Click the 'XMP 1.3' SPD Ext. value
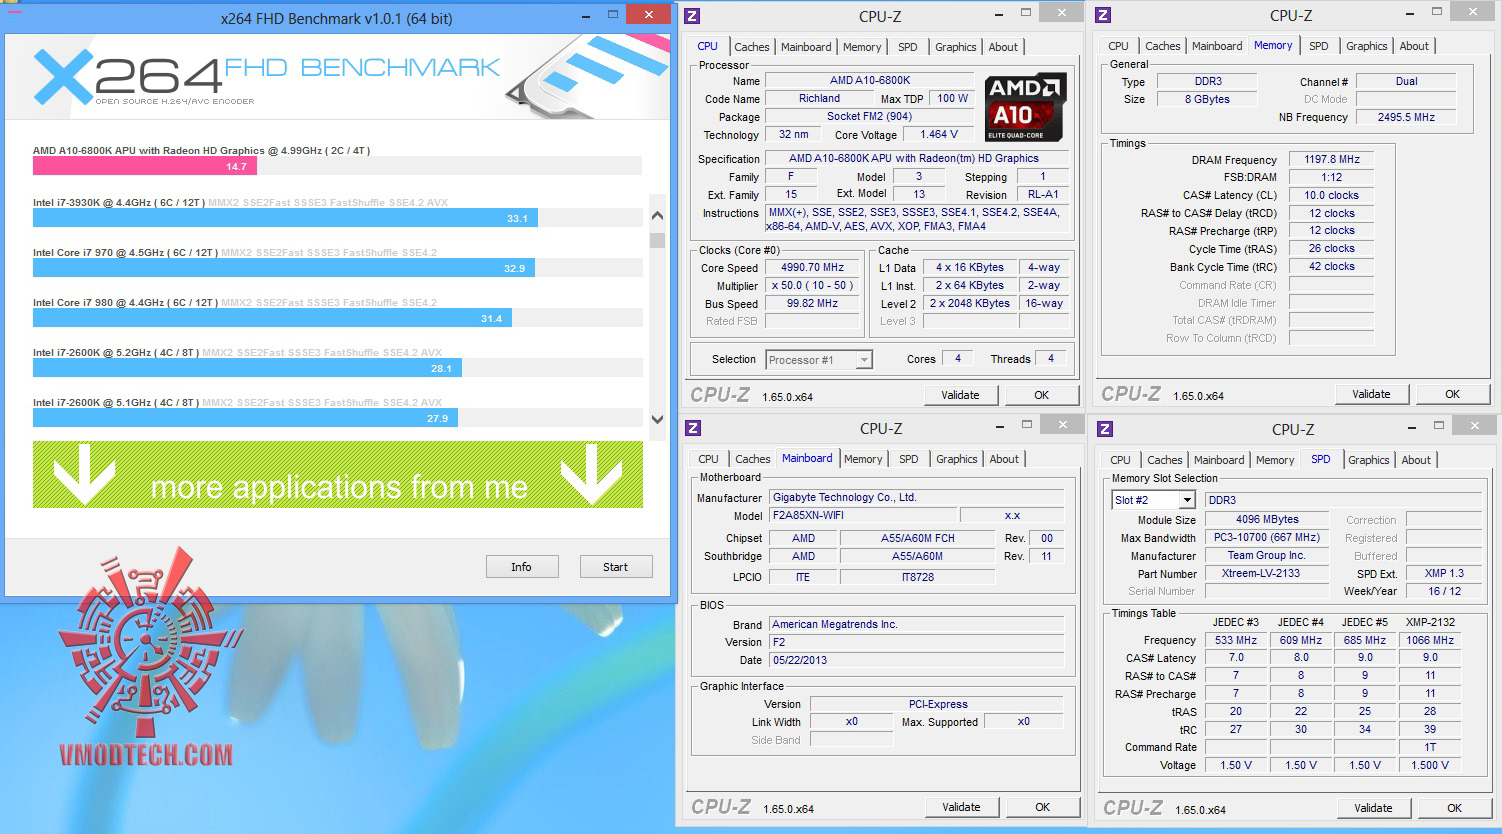The image size is (1502, 834). pyautogui.click(x=1443, y=574)
